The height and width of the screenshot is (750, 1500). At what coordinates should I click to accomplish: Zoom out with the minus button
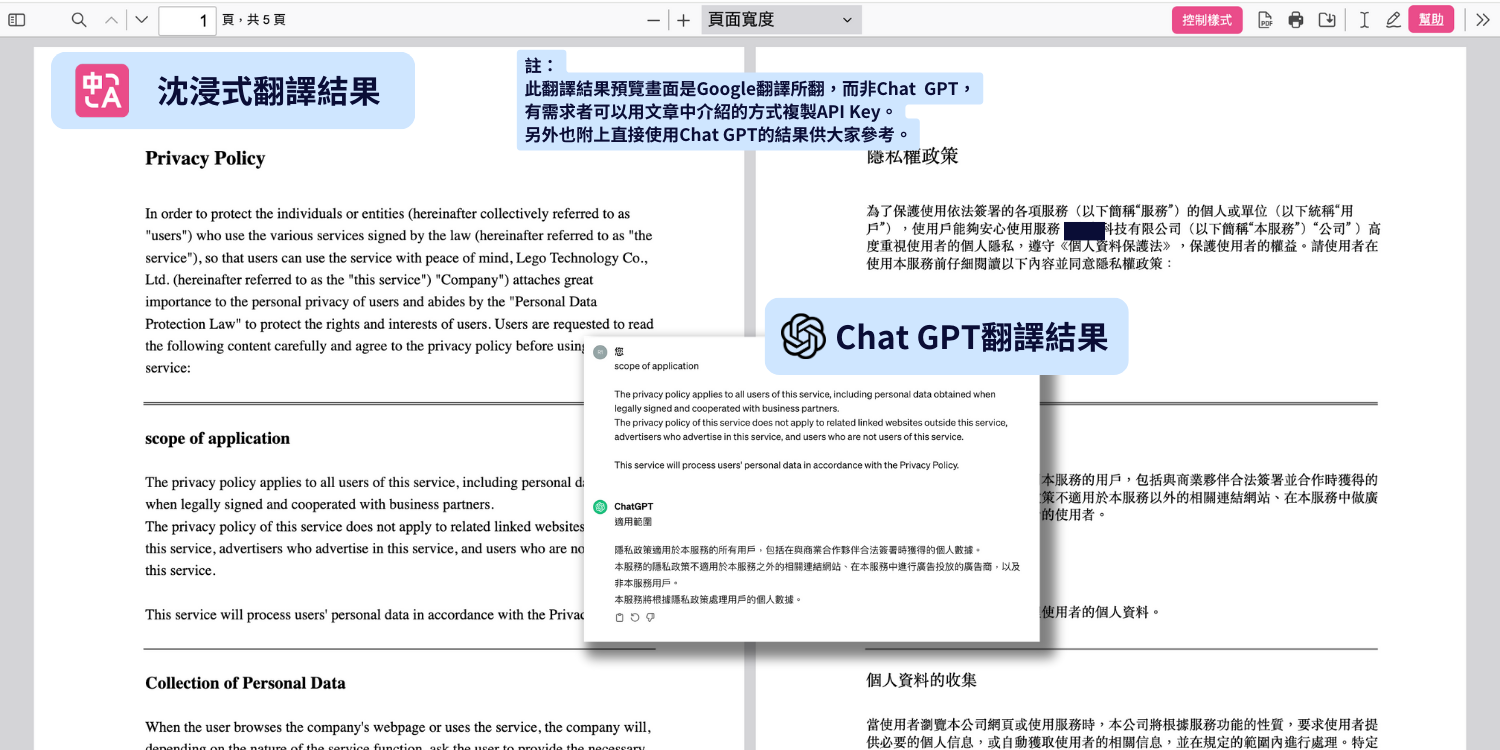pos(654,20)
